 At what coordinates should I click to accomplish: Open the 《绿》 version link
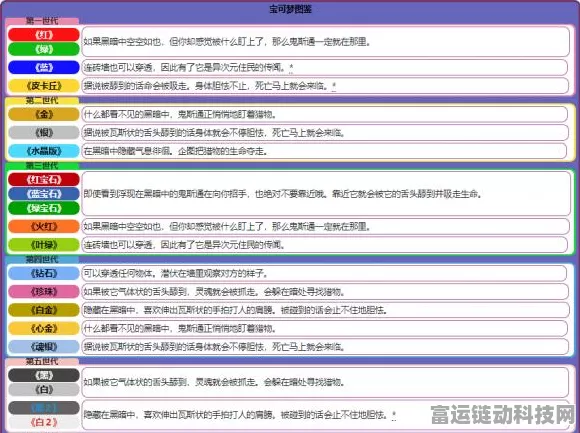coord(44,49)
